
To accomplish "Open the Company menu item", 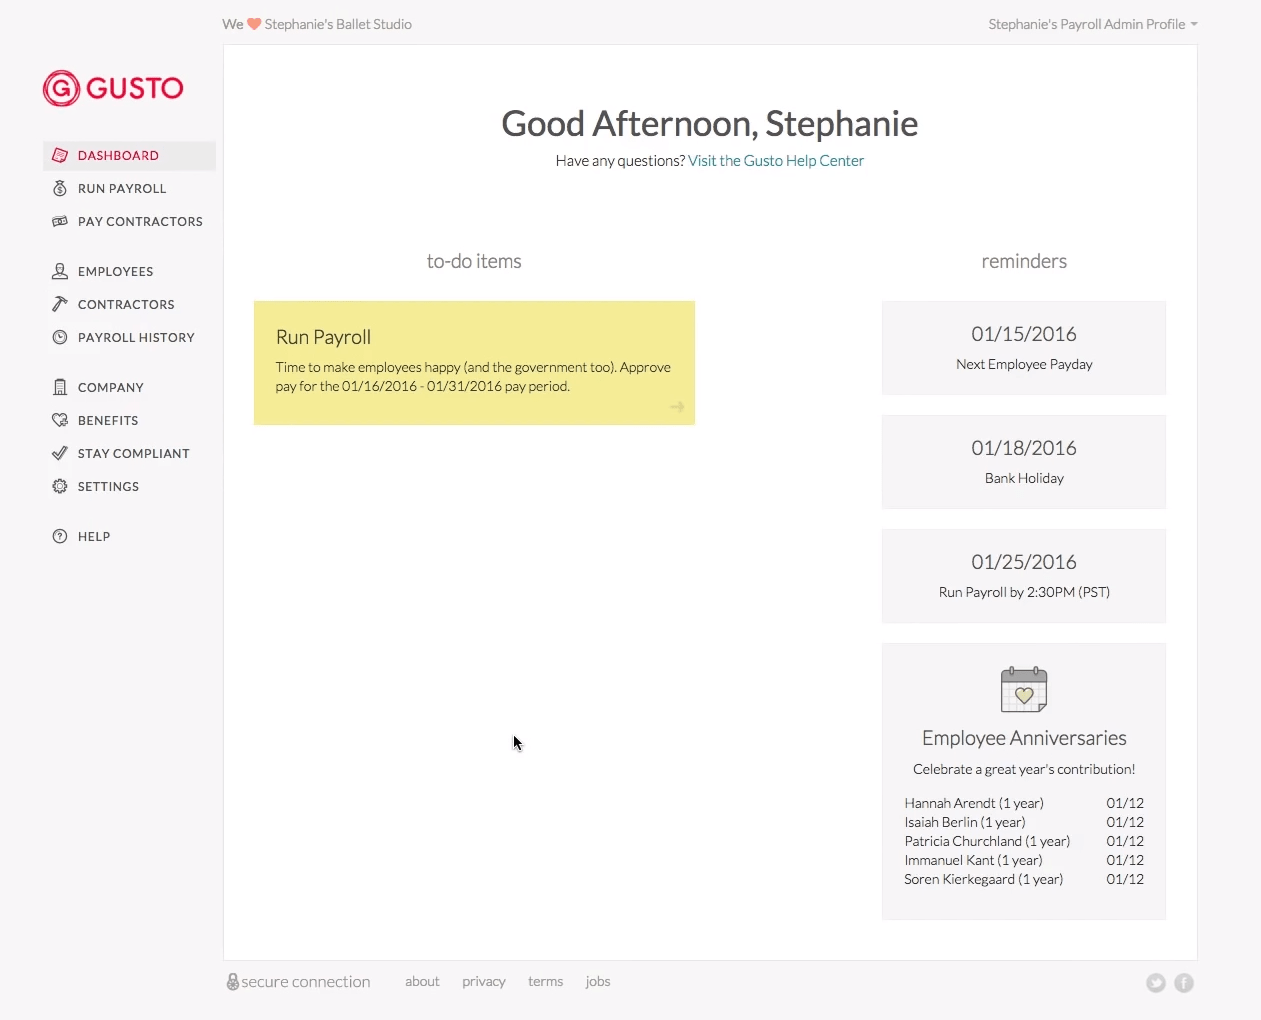I will click(110, 387).
